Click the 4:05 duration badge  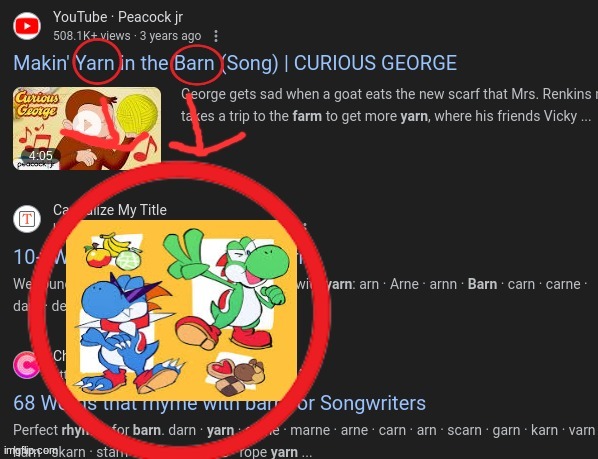[40, 156]
